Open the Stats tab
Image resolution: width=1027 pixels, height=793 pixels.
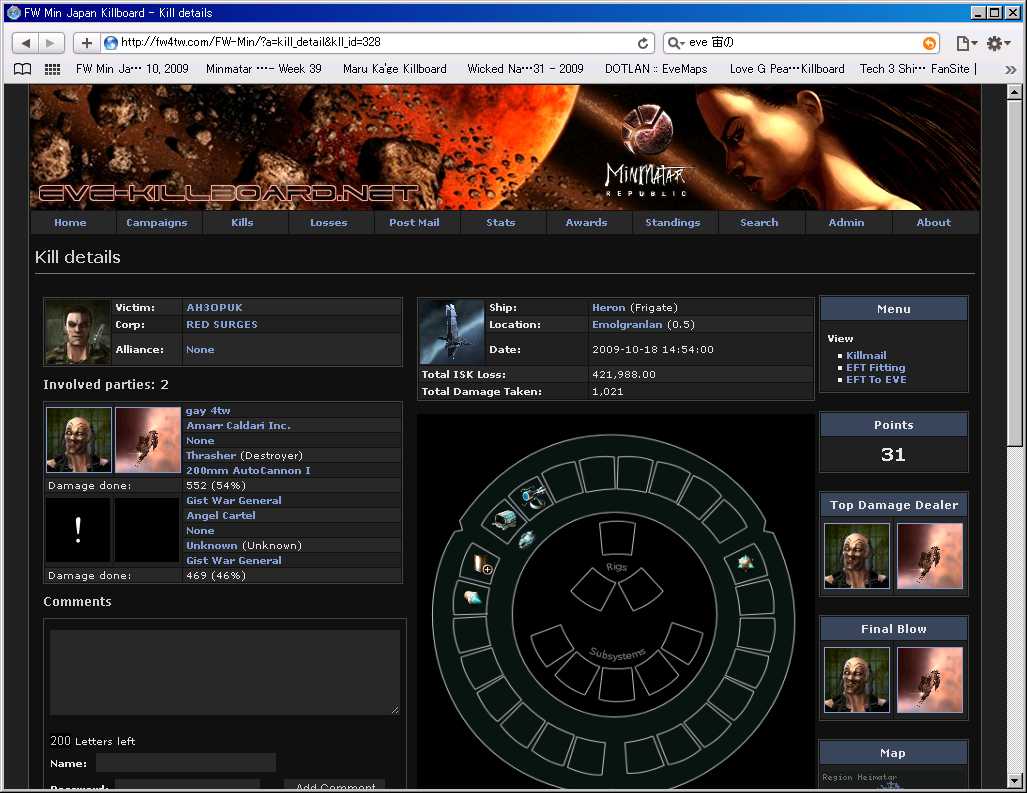pos(501,223)
